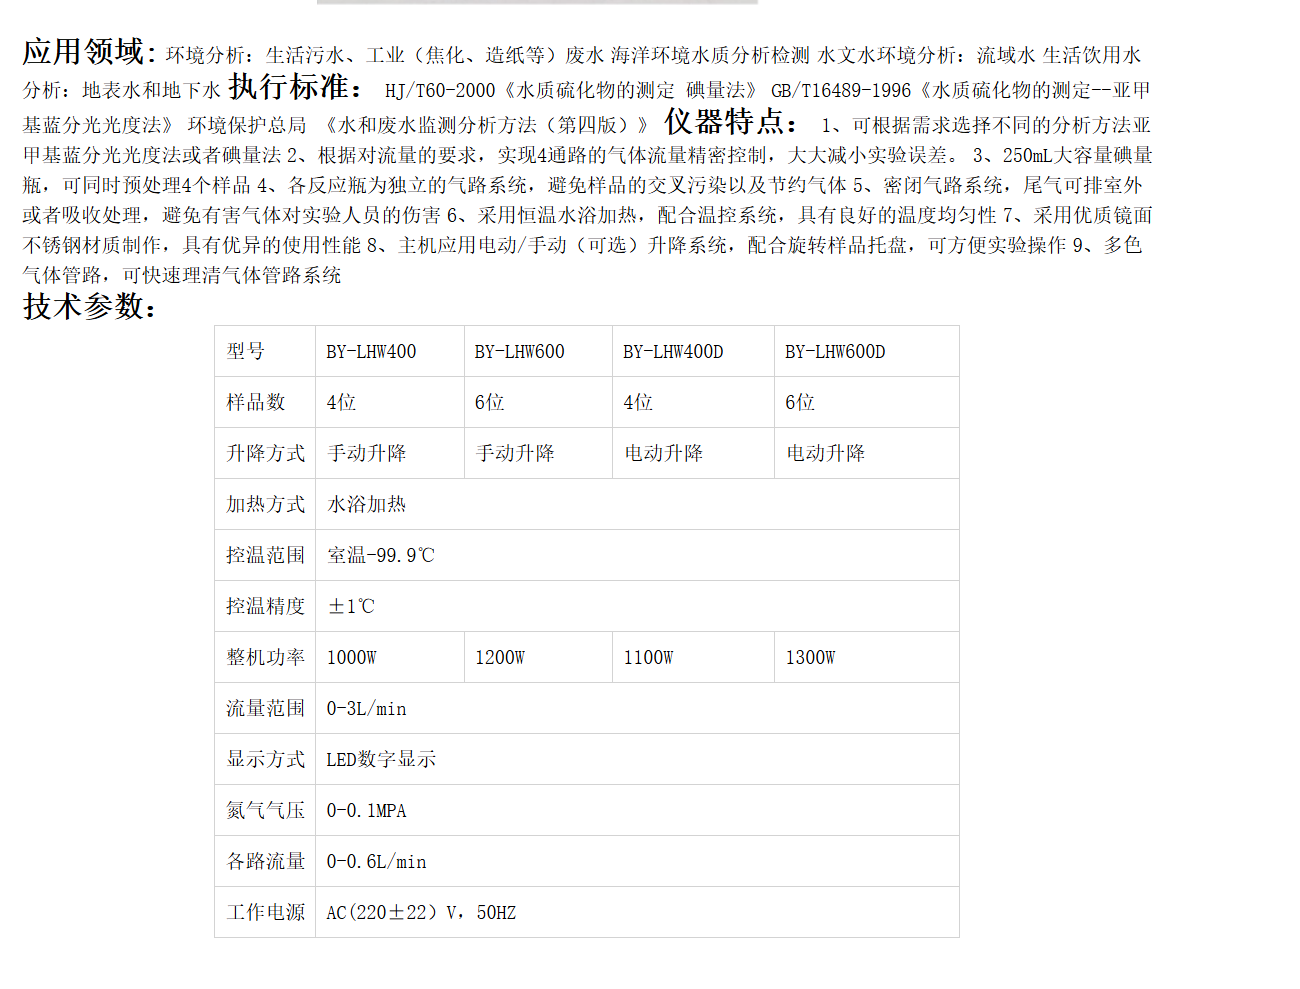The width and height of the screenshot is (1300, 989).
Task: Click the 0-3L/min flow range value
Action: click(x=366, y=709)
